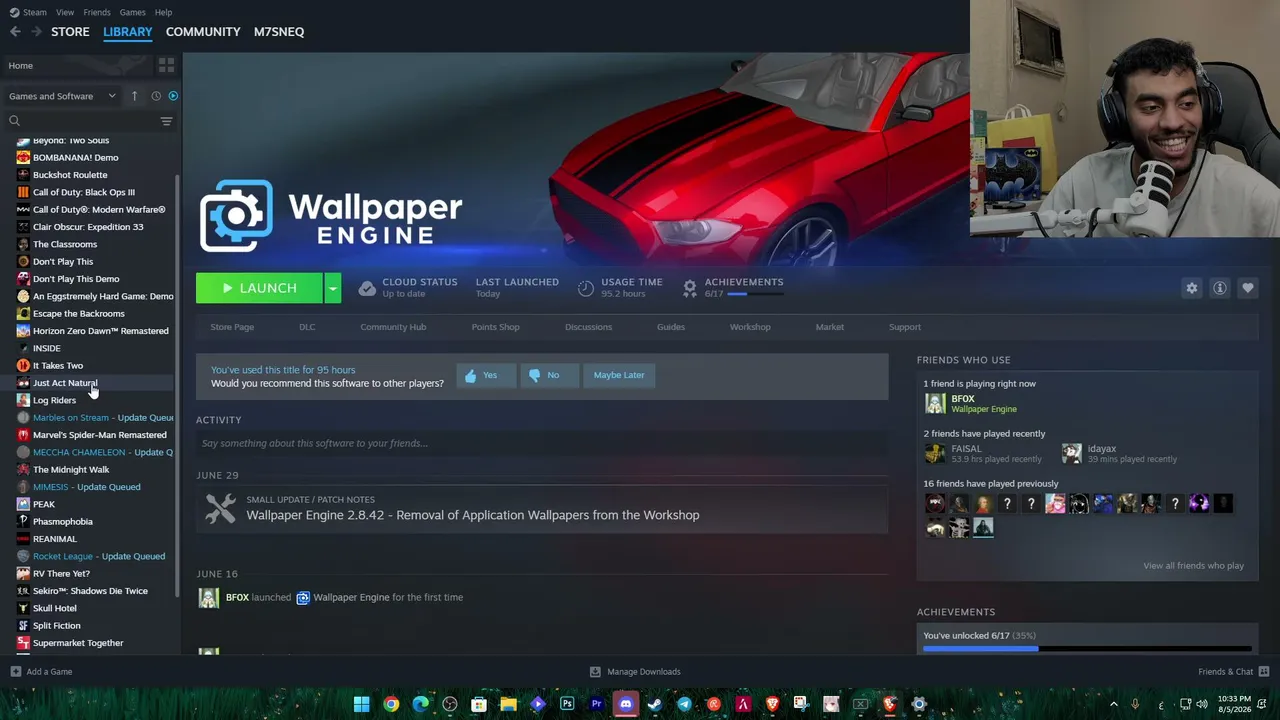The height and width of the screenshot is (720, 1280).
Task: Open the Launch options dropdown arrow
Action: 332,288
